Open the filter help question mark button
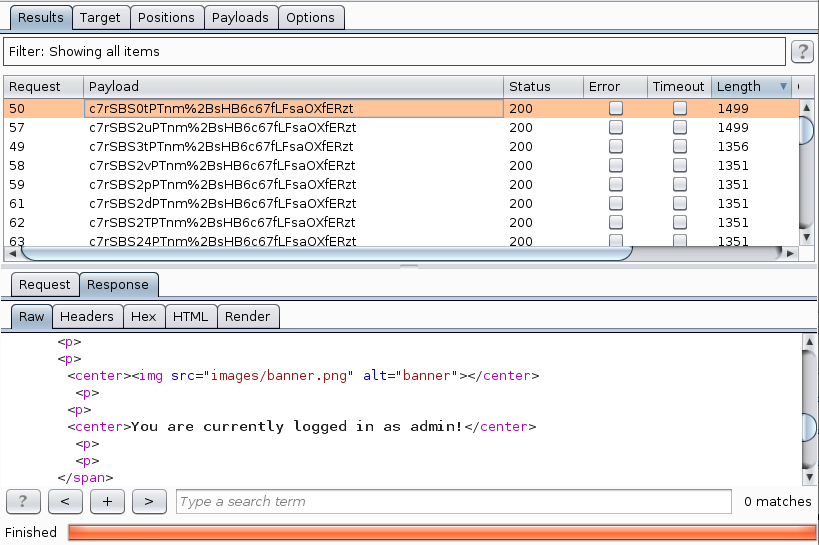This screenshot has height=545, width=819. 802,52
